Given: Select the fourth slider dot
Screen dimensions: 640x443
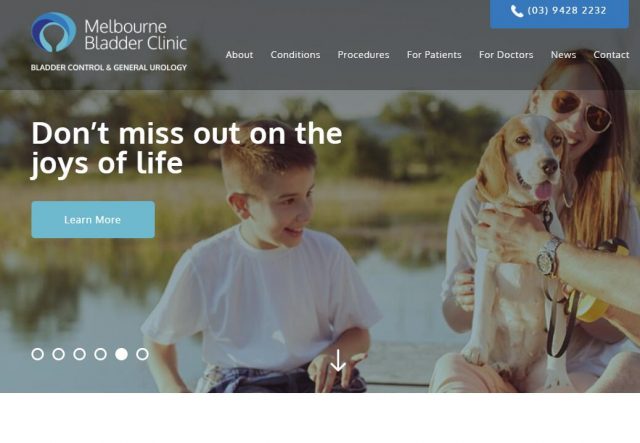Looking at the screenshot, I should coord(100,354).
